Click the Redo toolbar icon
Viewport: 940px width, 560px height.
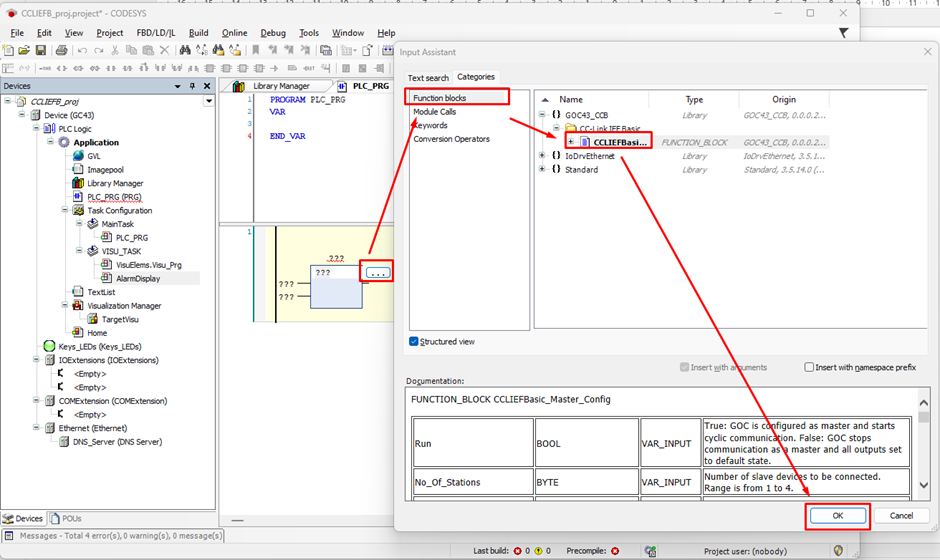point(99,50)
